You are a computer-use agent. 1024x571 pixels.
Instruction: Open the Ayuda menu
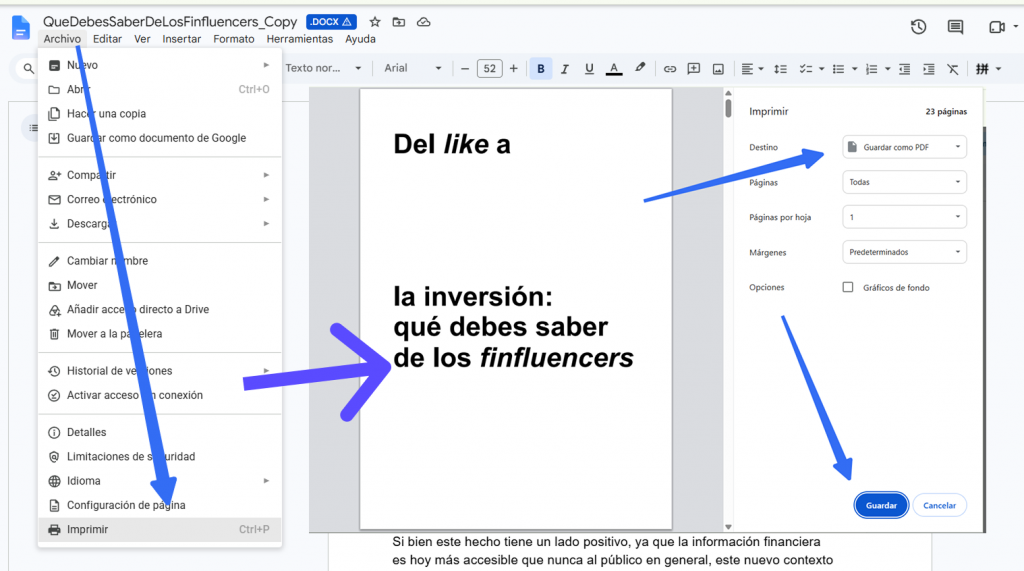[x=360, y=39]
